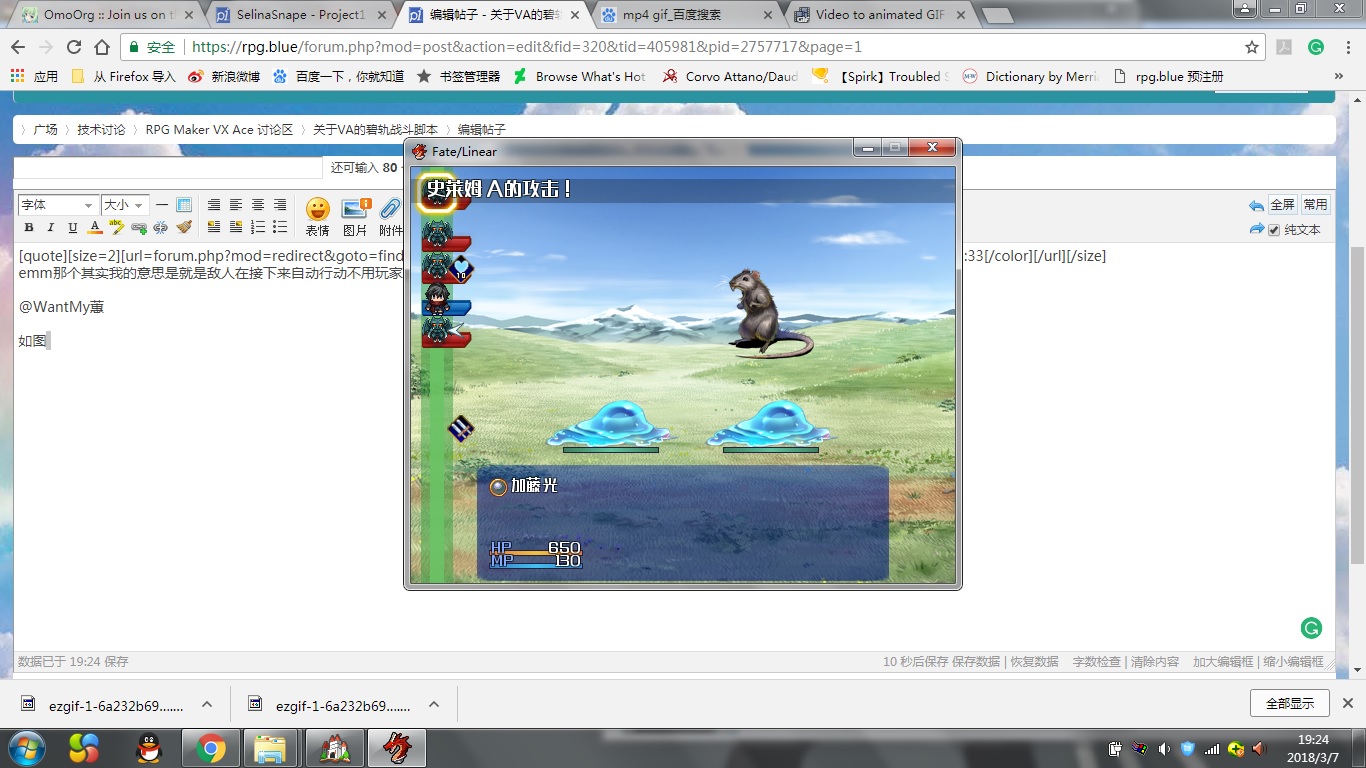
Task: Switch to the SelinaSnape Project1 tab
Action: pos(301,15)
